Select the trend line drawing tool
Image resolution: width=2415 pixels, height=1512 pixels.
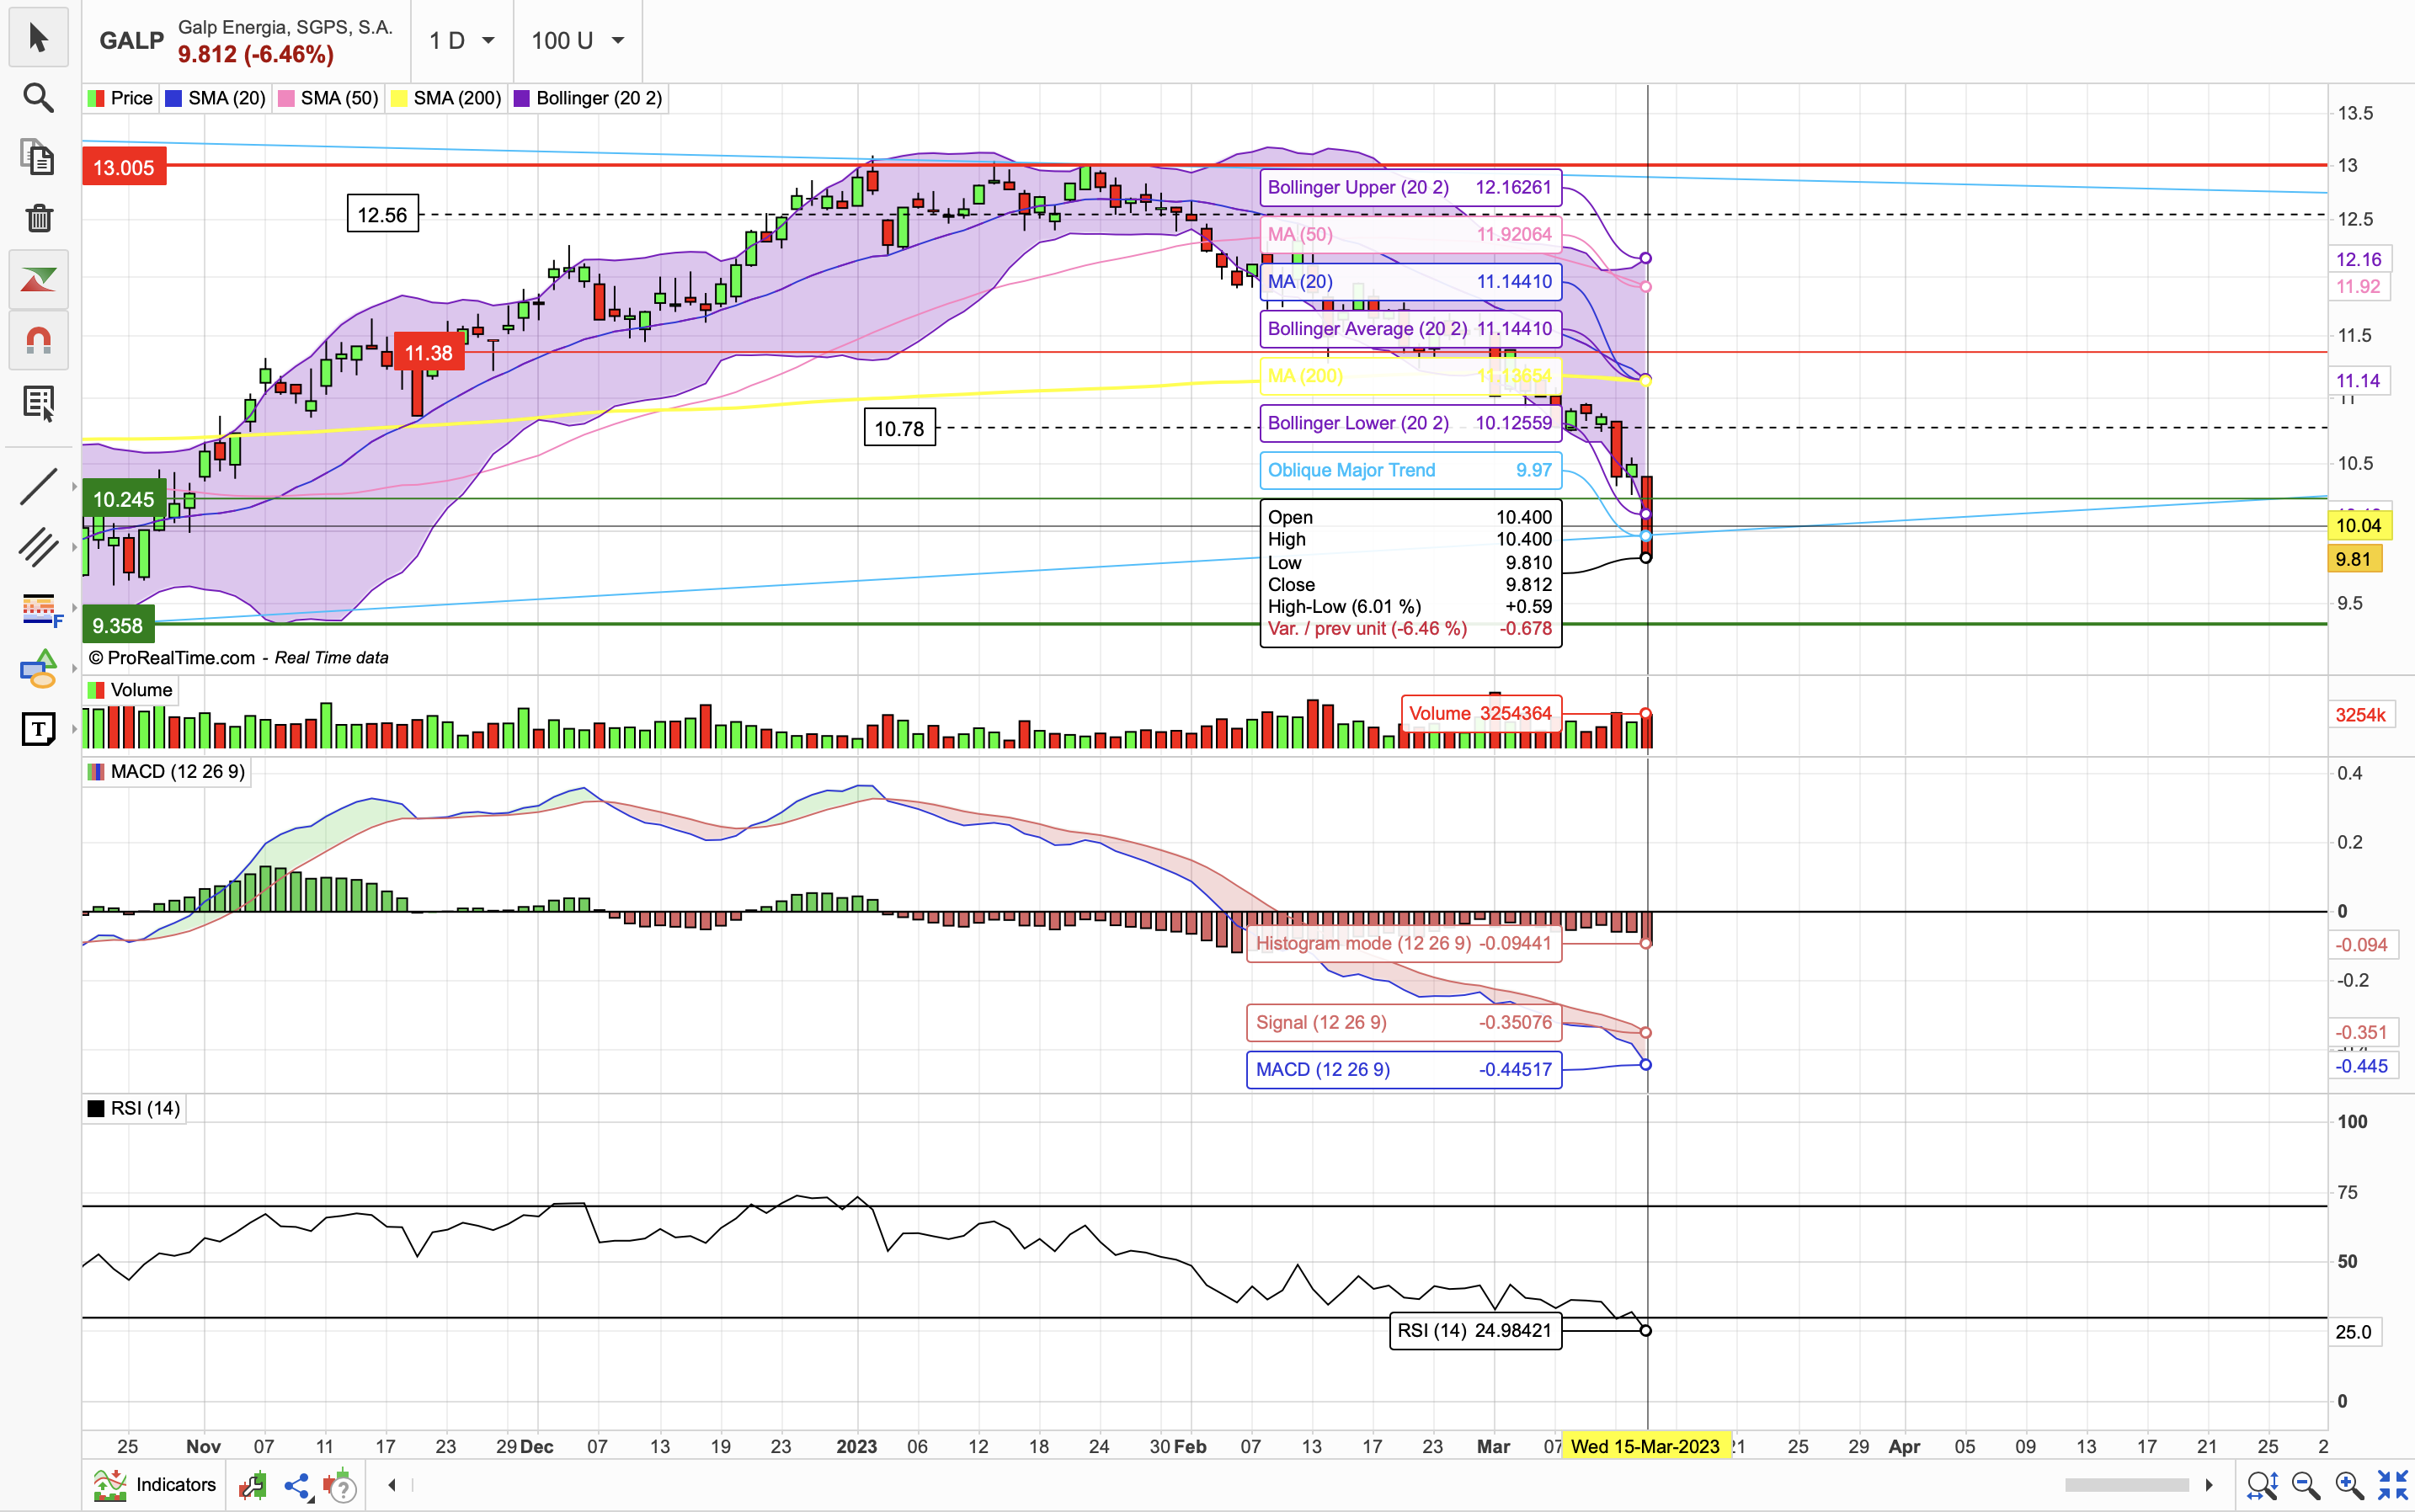[38, 487]
